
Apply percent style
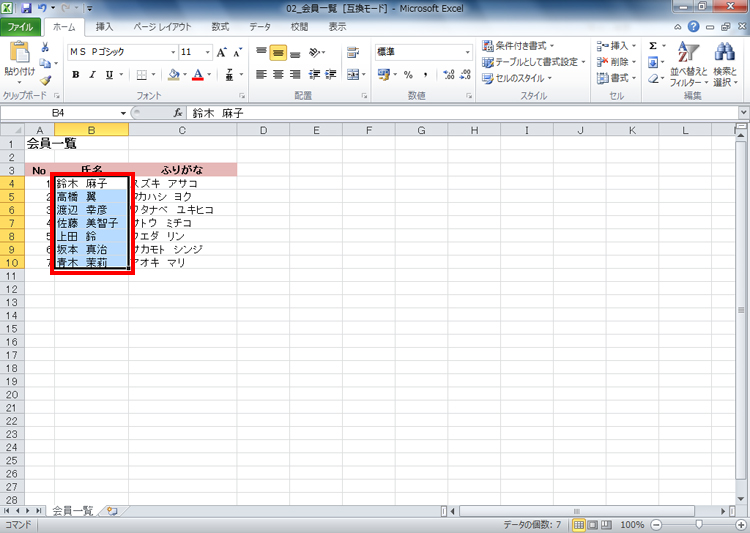(x=408, y=75)
